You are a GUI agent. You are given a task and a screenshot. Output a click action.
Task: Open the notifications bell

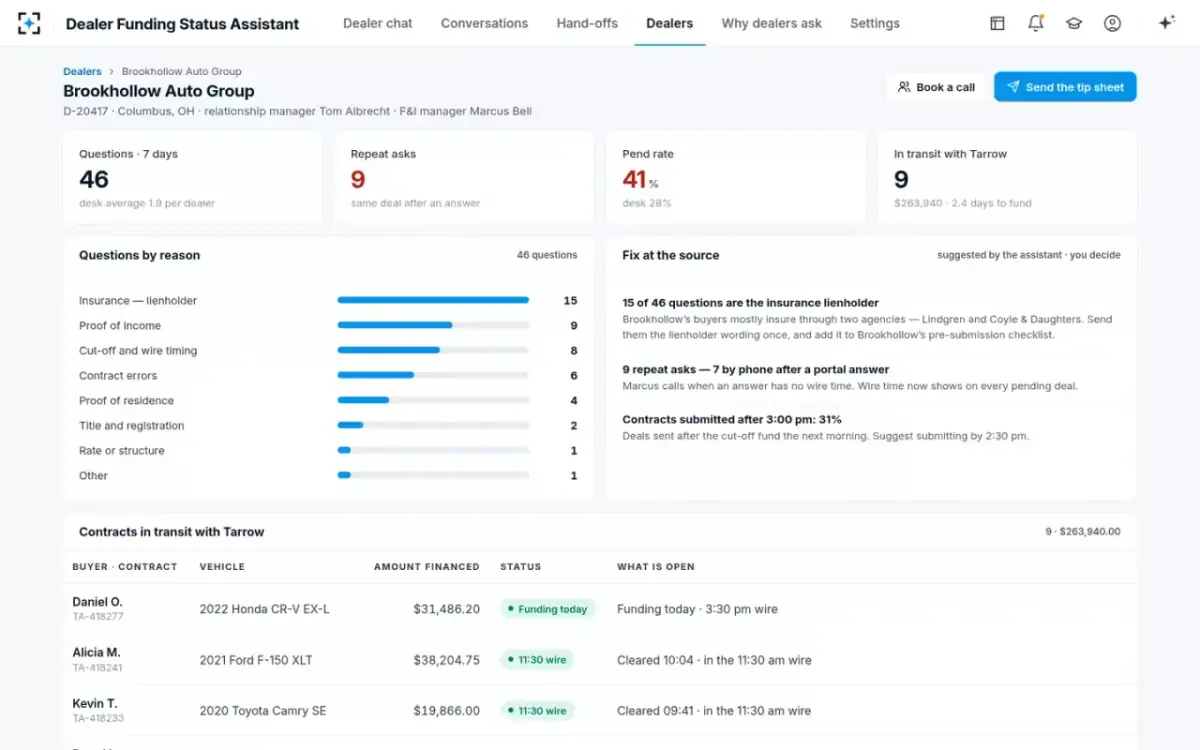click(x=1036, y=23)
